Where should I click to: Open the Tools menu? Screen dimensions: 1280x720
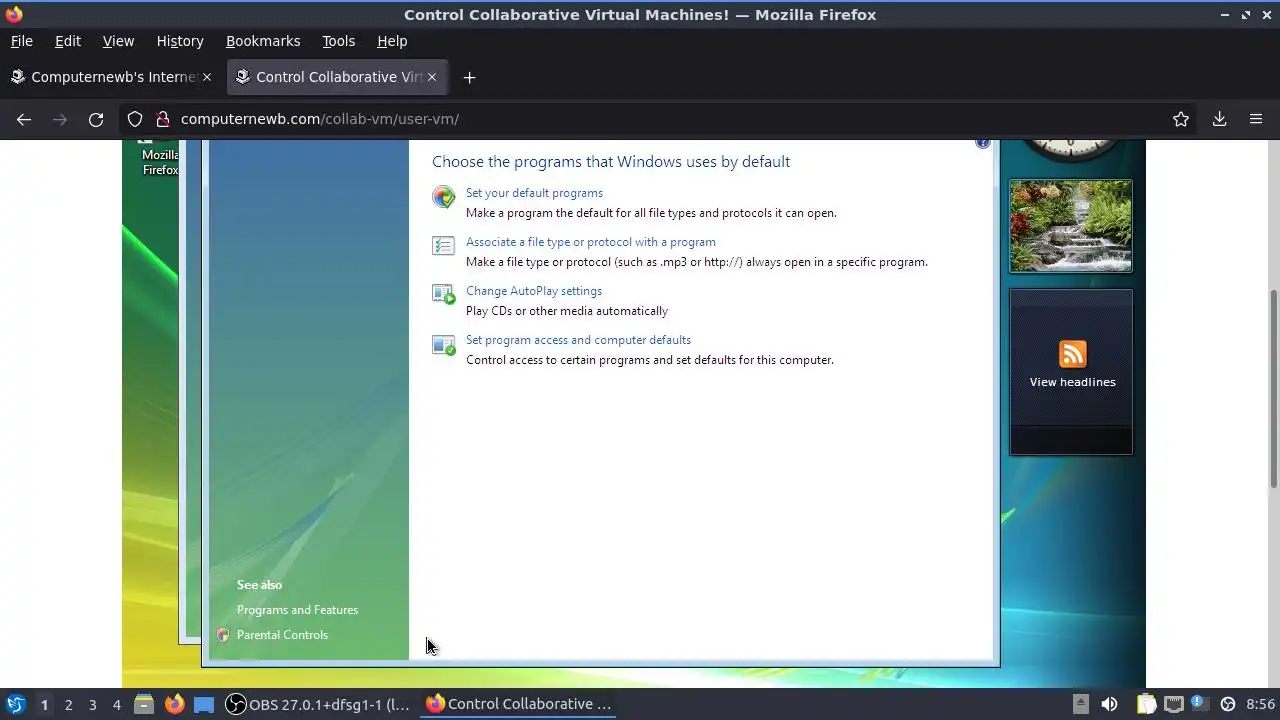(x=338, y=41)
